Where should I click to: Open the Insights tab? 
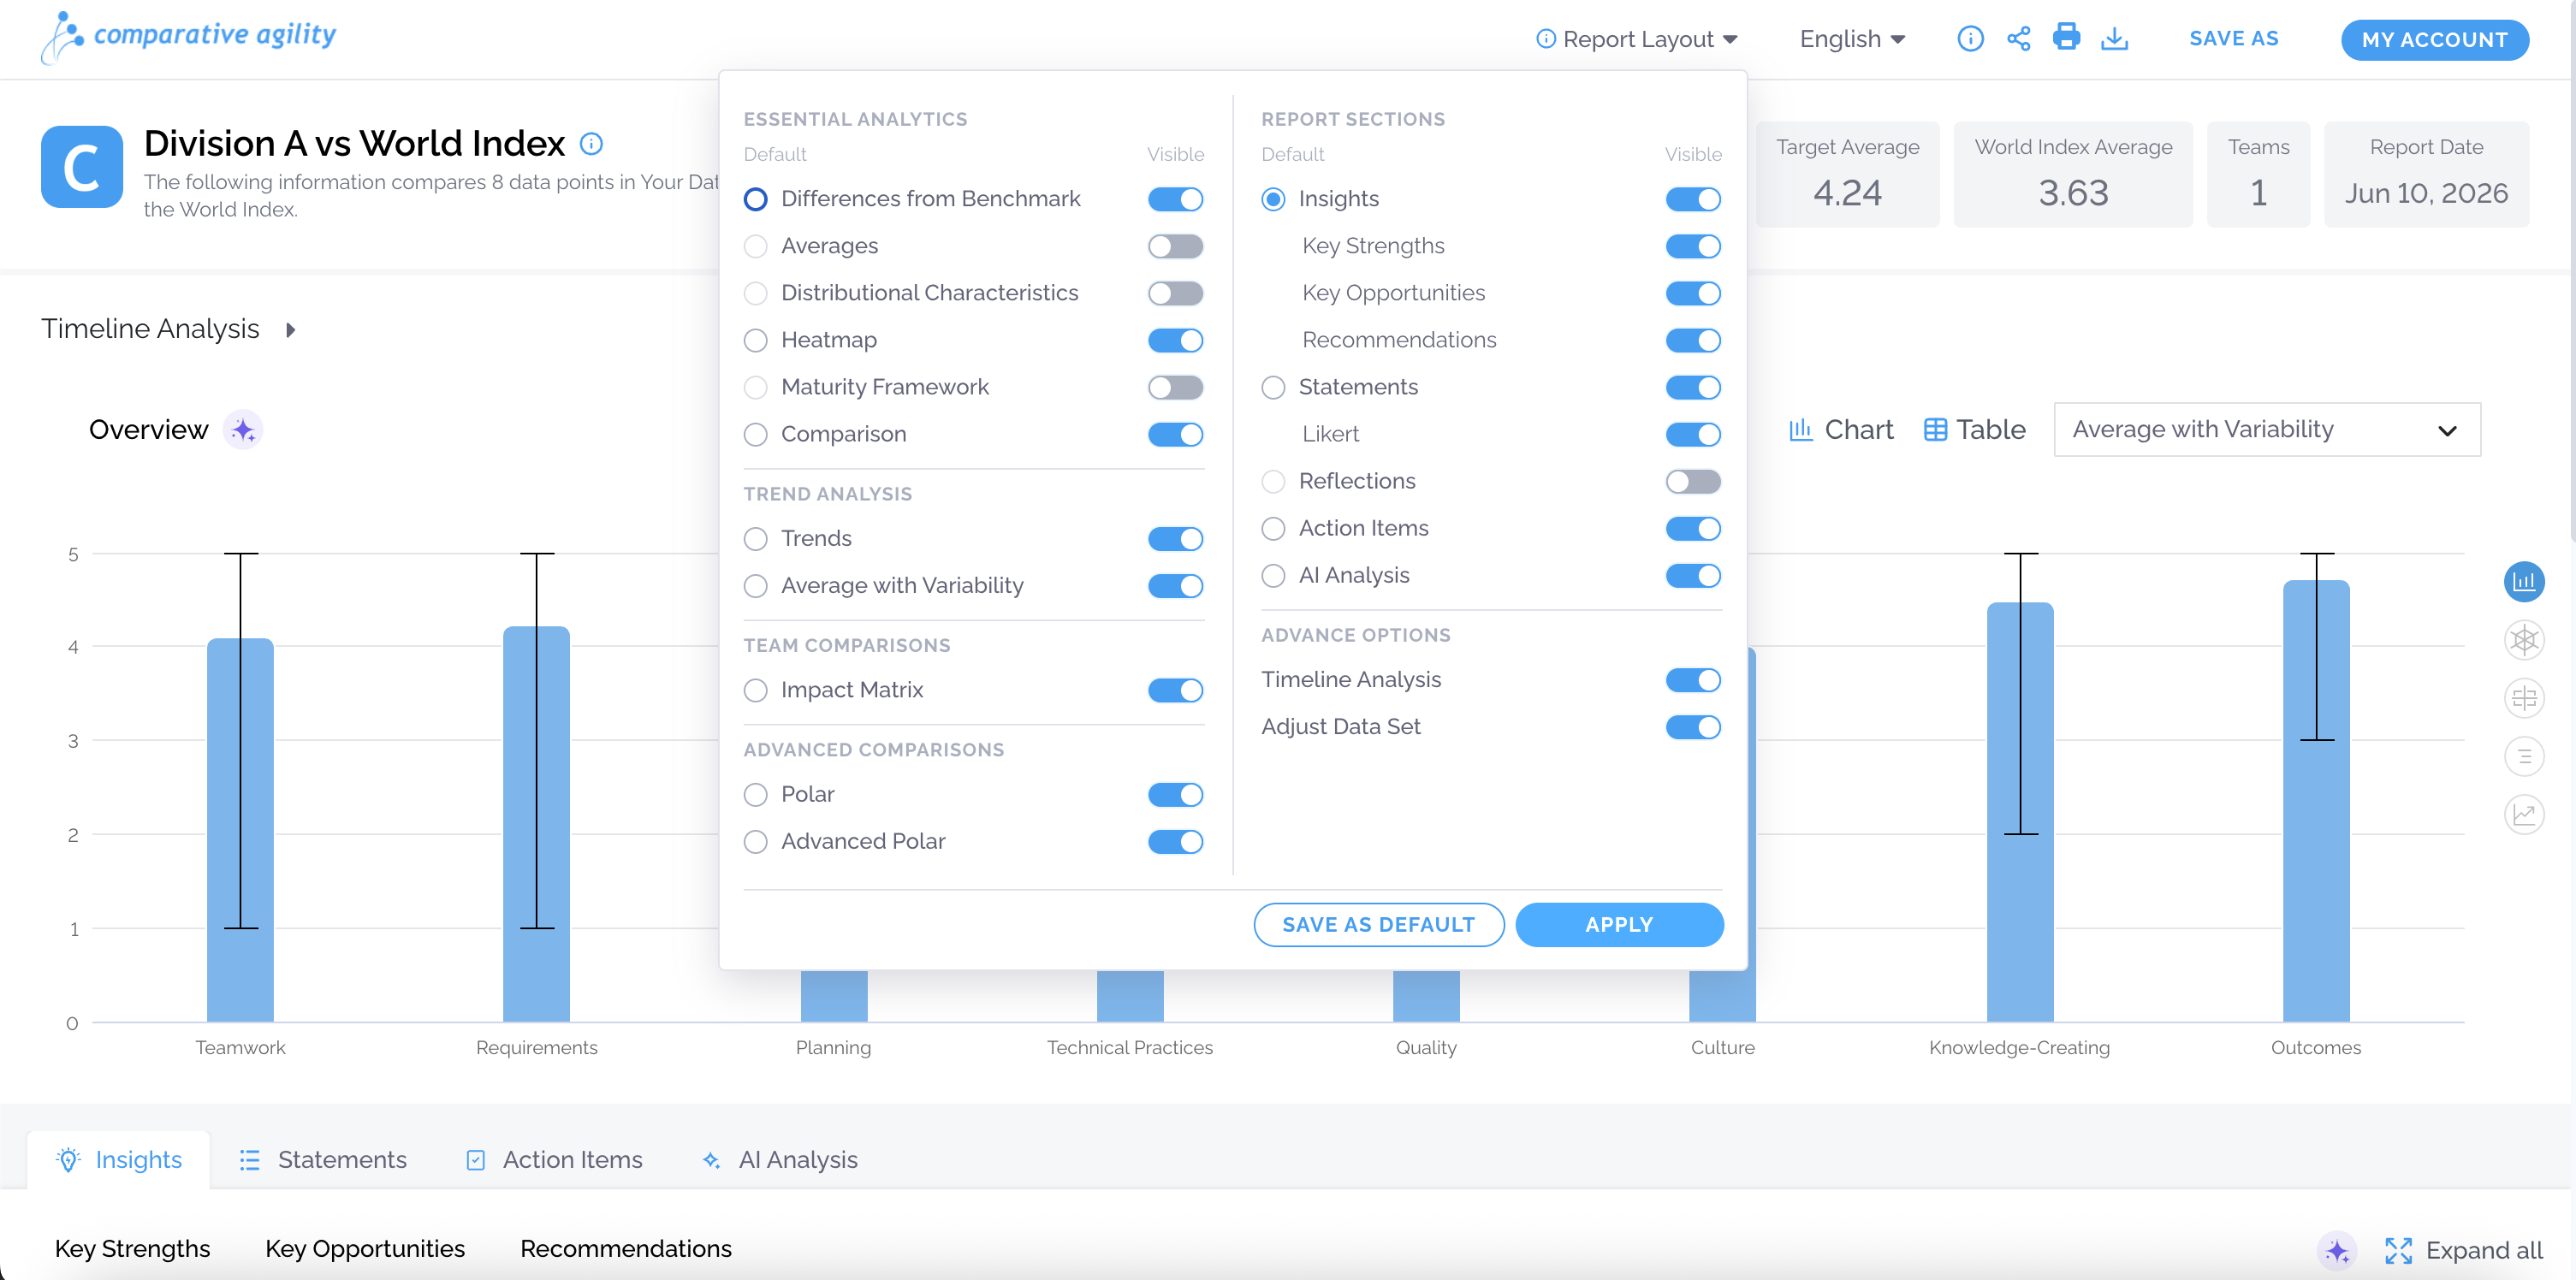(119, 1160)
